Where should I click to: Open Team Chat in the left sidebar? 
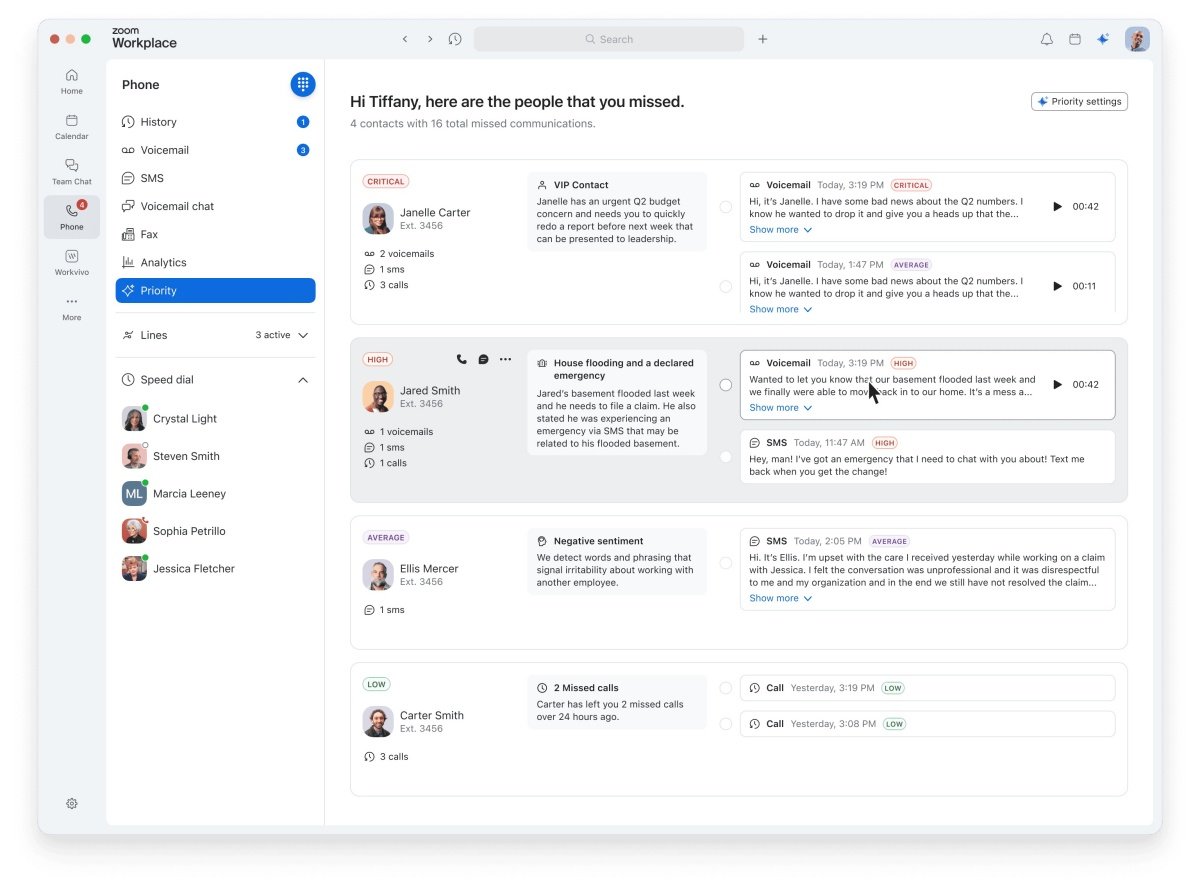[x=71, y=171]
